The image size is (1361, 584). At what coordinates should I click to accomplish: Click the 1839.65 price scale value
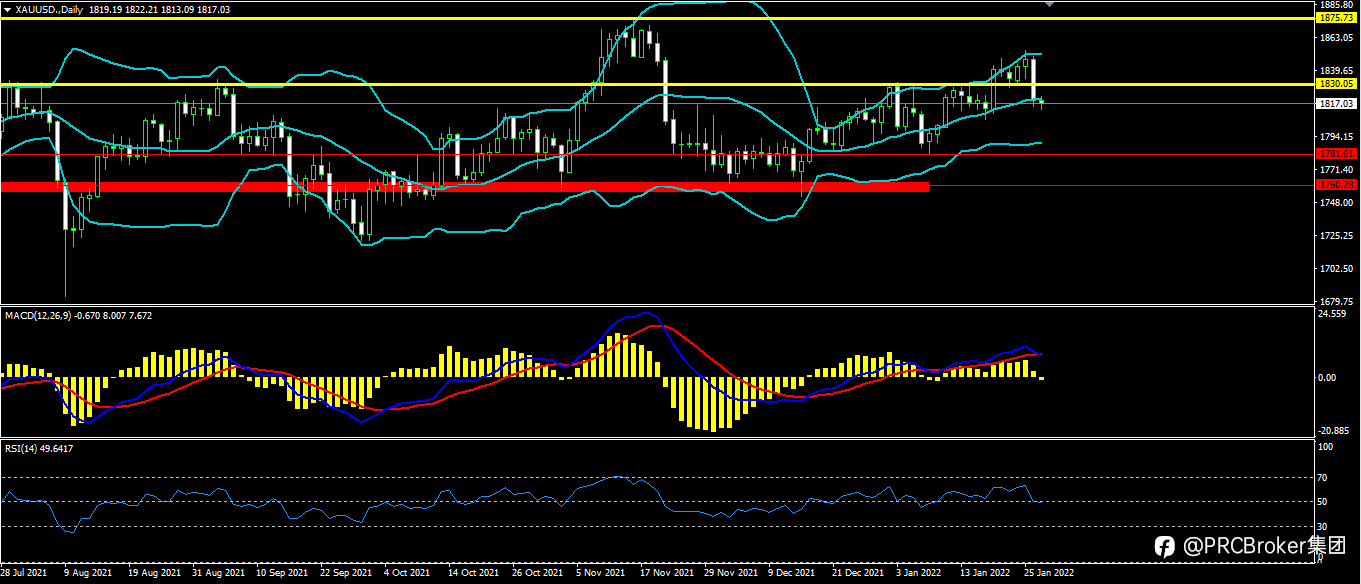[1336, 70]
